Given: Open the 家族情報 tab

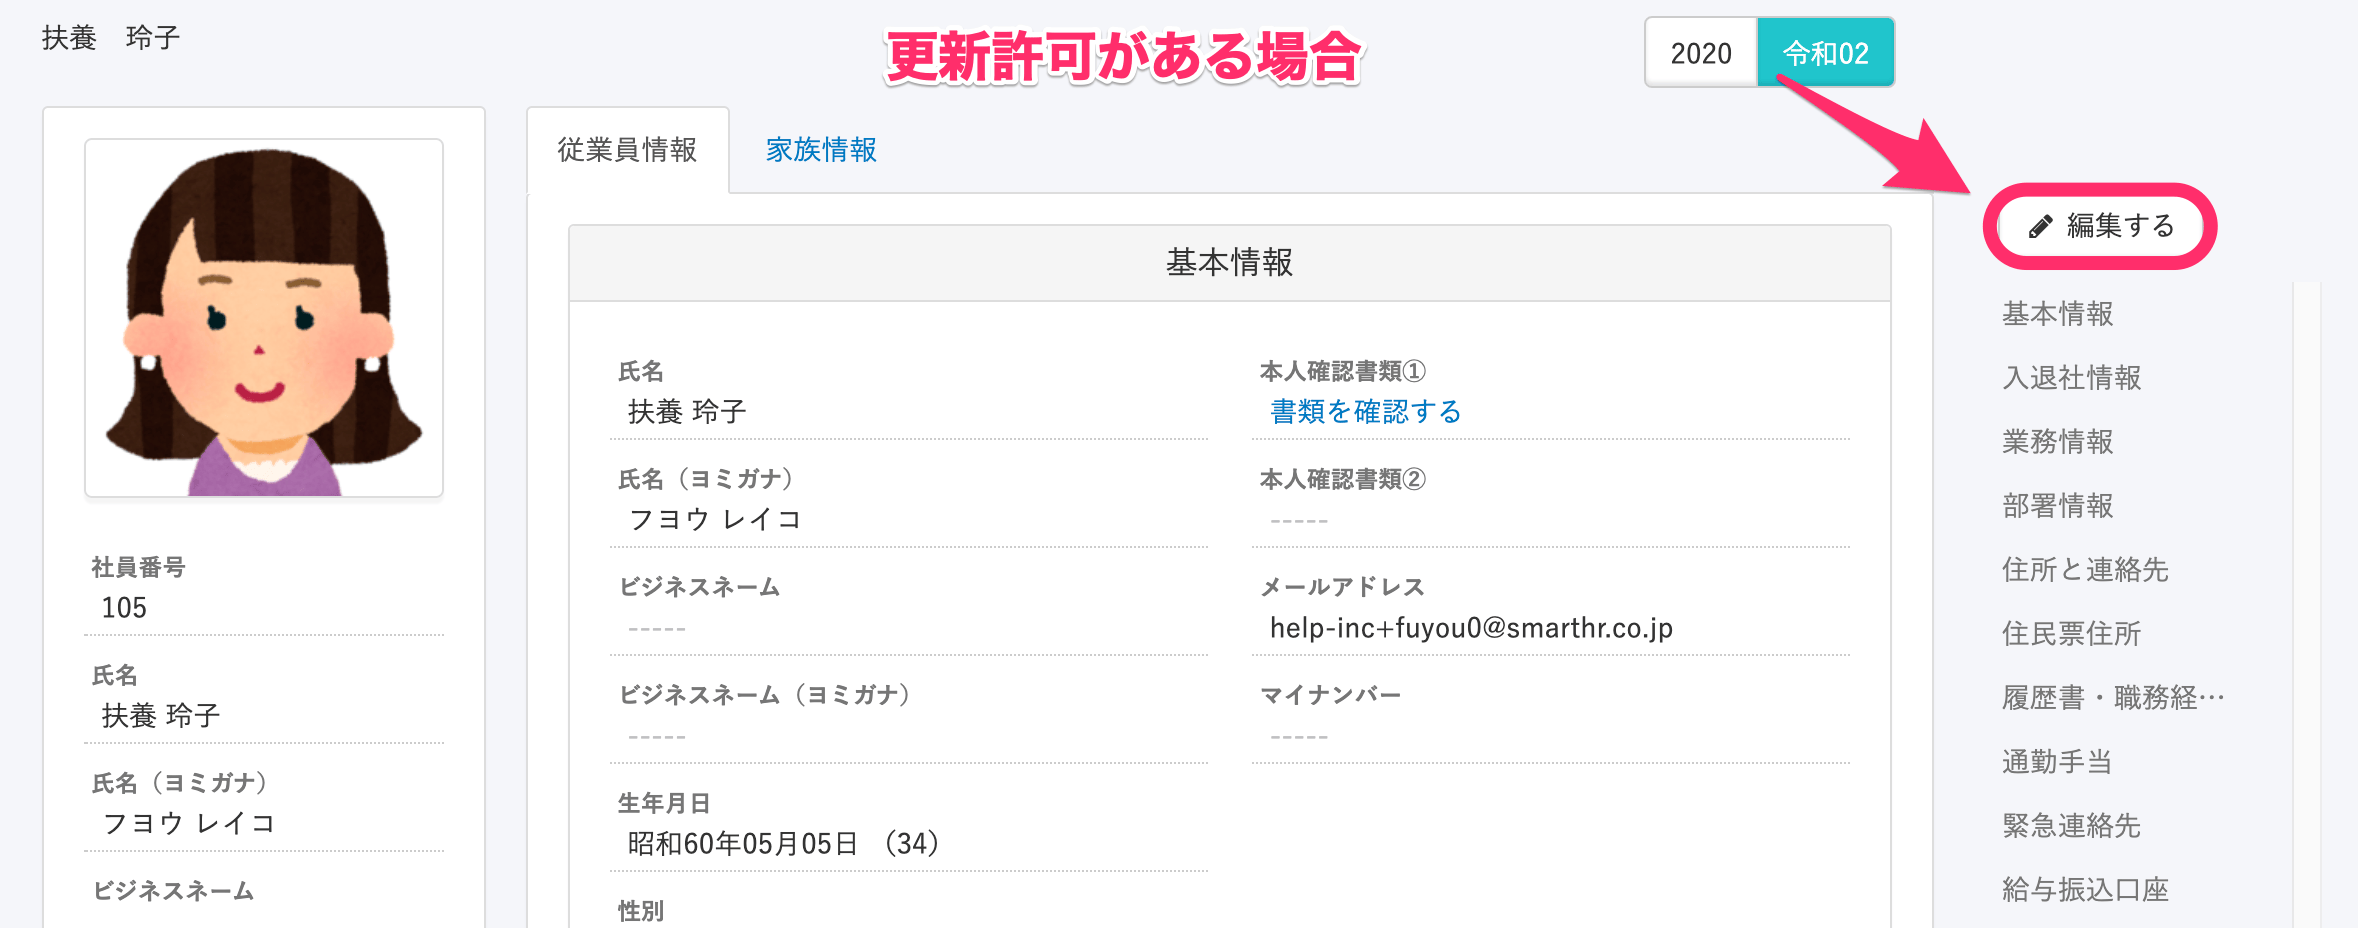Looking at the screenshot, I should coord(821,150).
